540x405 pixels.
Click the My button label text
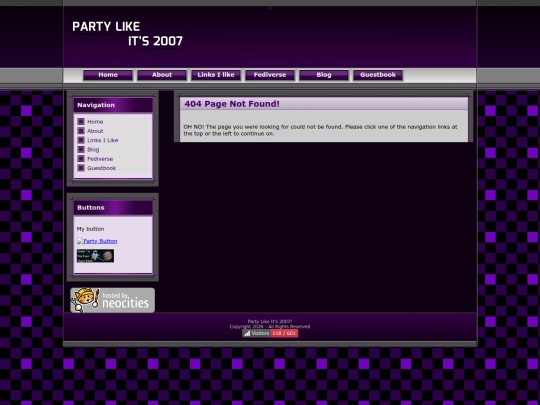(x=90, y=229)
